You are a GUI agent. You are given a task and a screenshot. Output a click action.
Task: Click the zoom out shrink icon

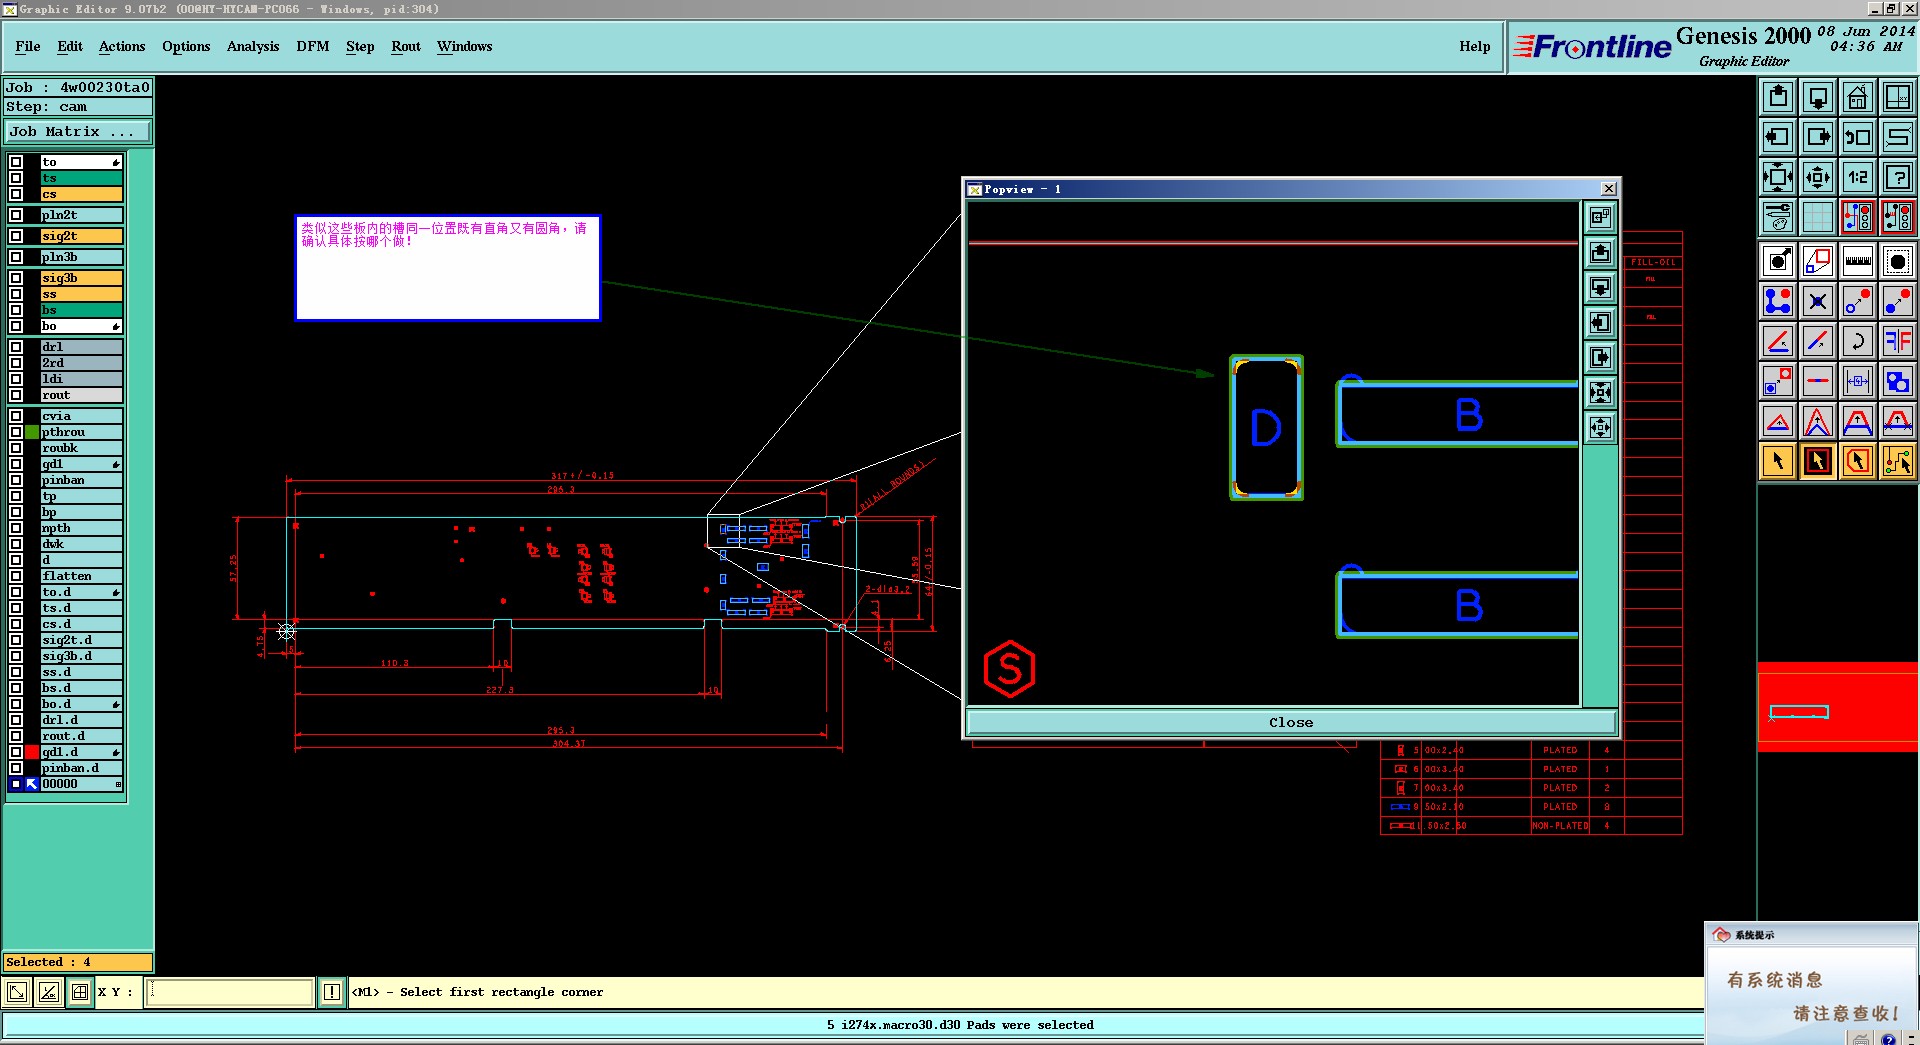click(x=1818, y=177)
